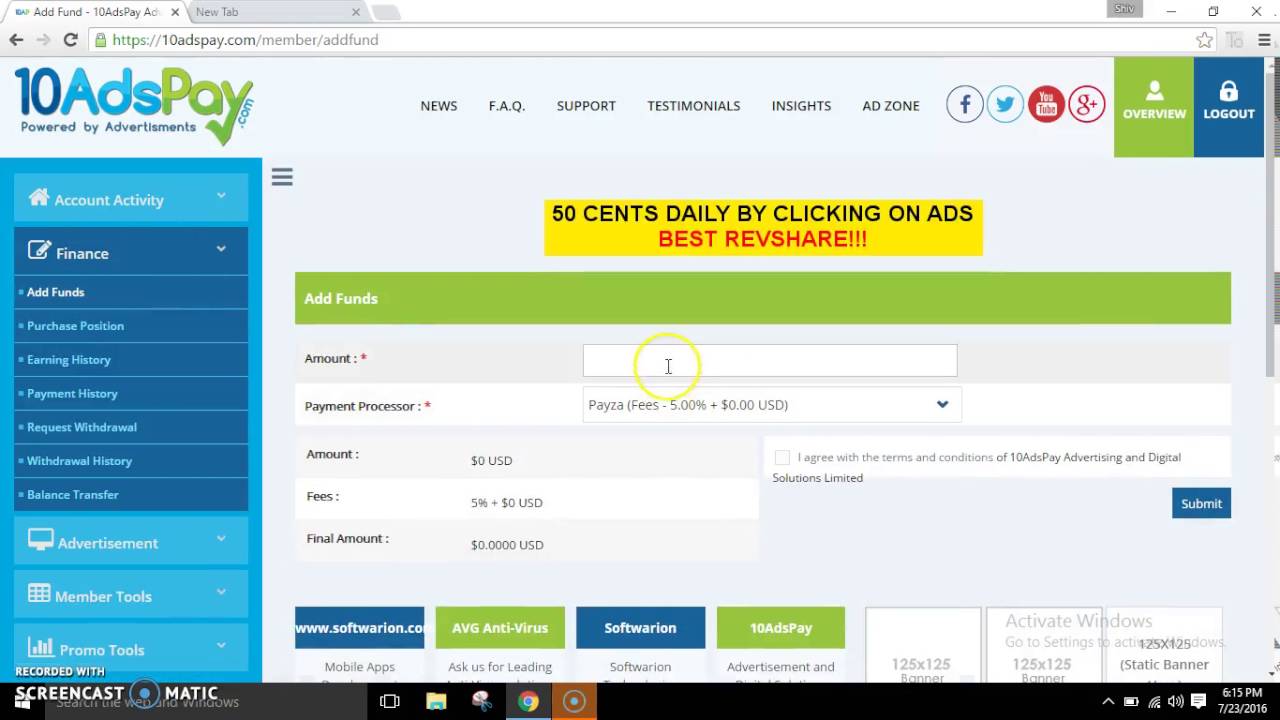Open the YouTube icon in header

point(1046,104)
